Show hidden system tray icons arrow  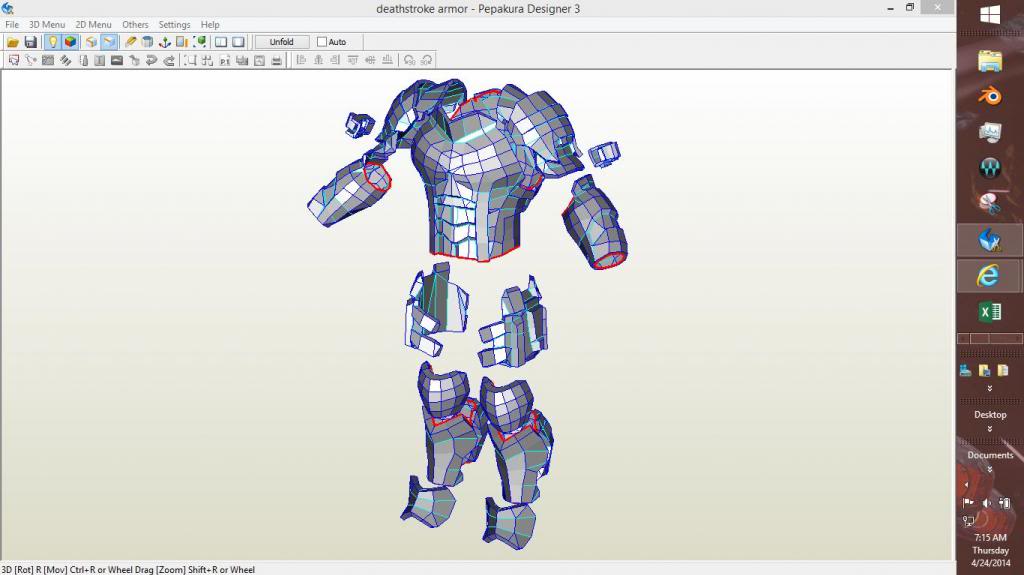(967, 485)
